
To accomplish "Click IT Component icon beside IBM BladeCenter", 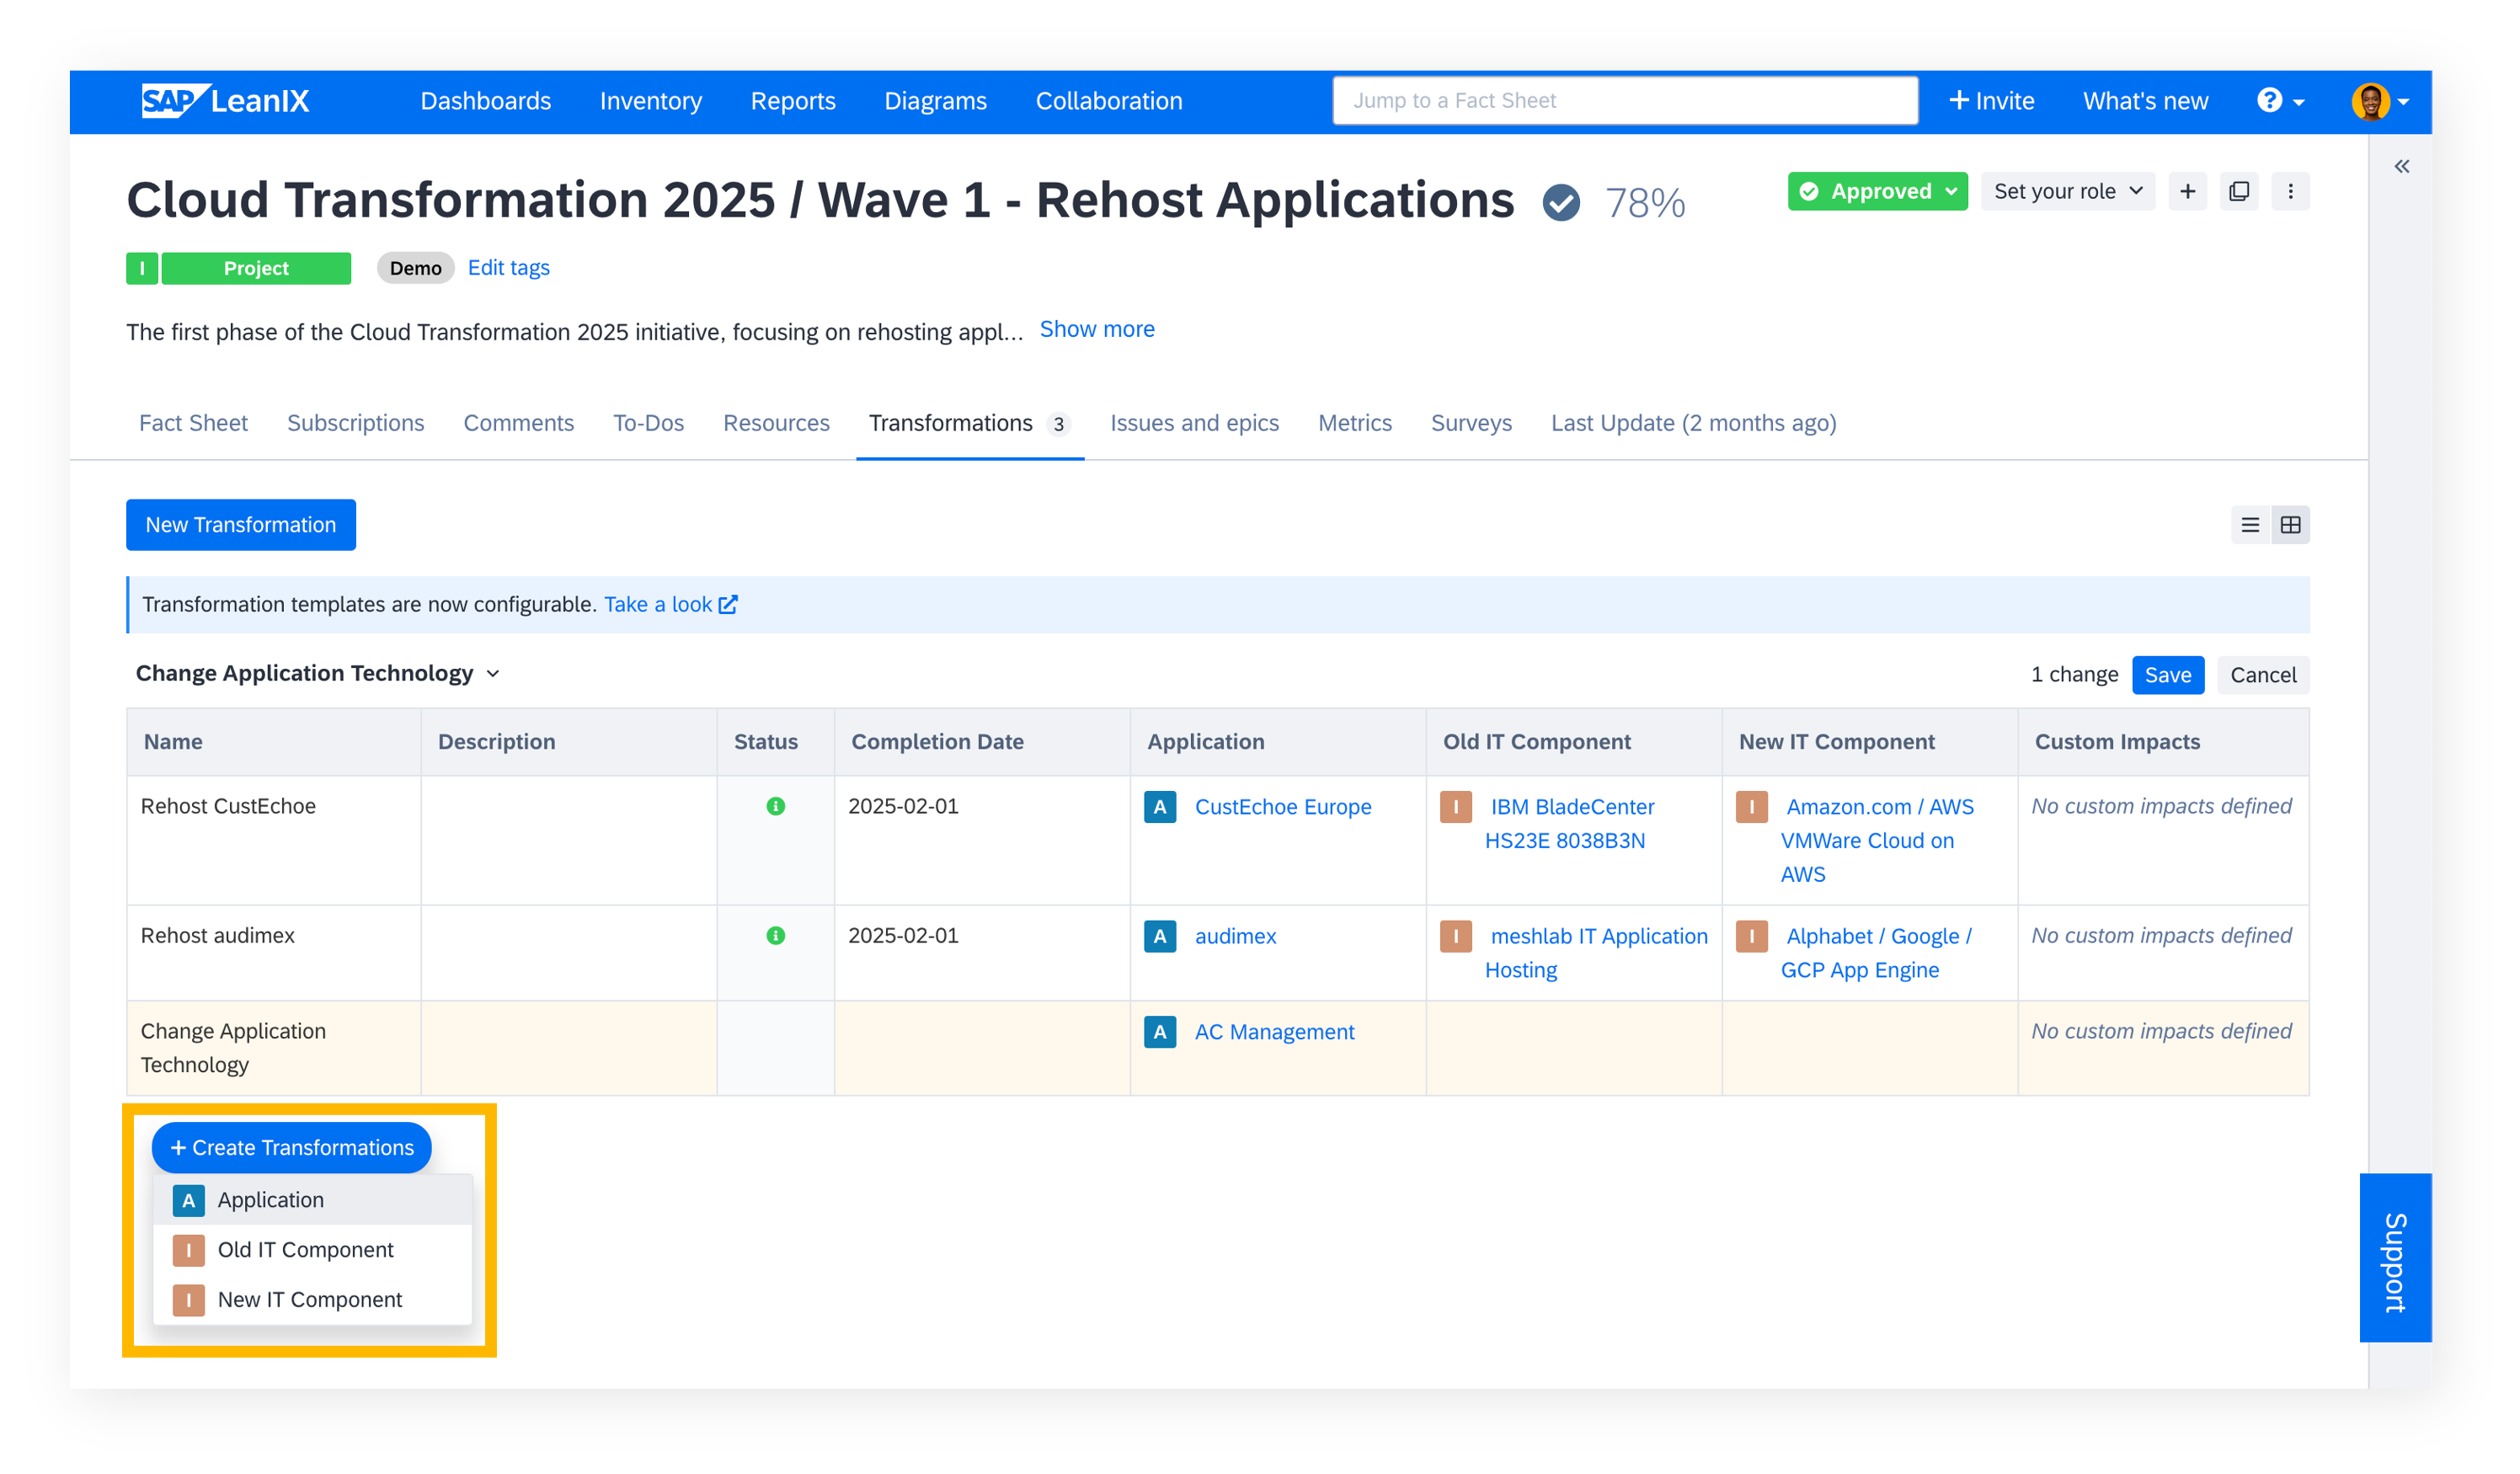I will pos(1456,807).
